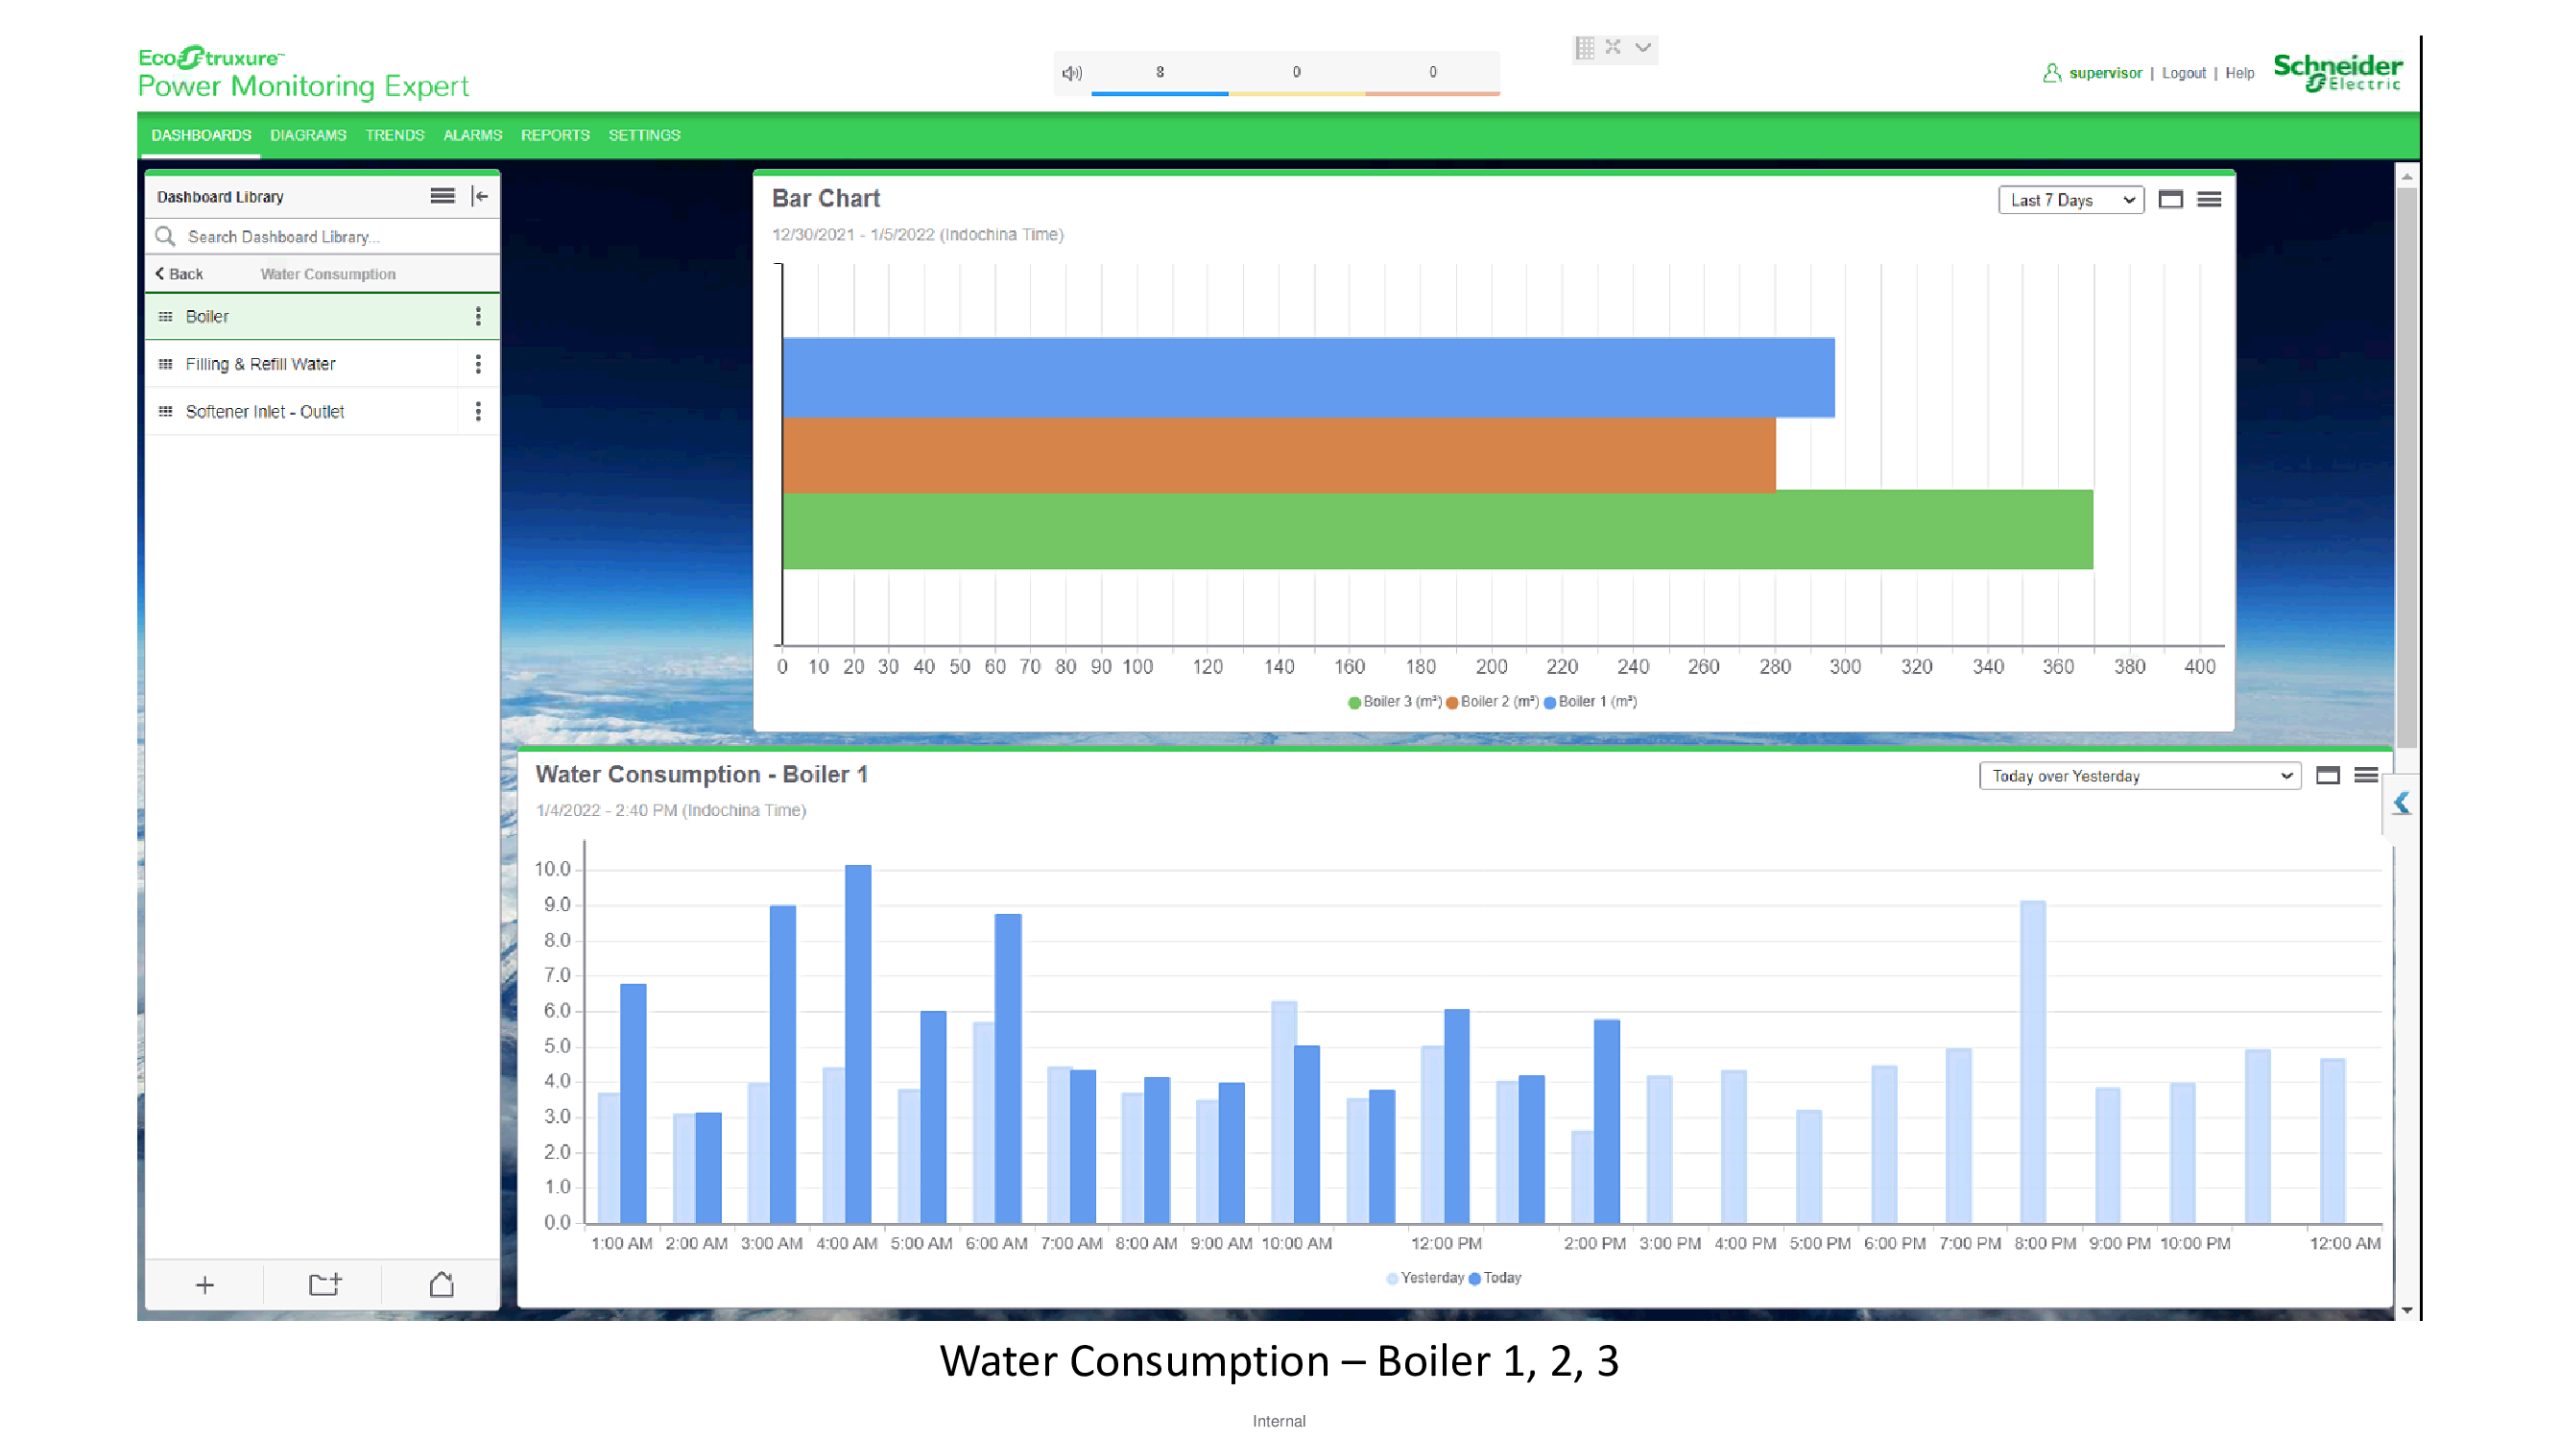Open the ALARMS tab
2560x1440 pixels.
(472, 135)
